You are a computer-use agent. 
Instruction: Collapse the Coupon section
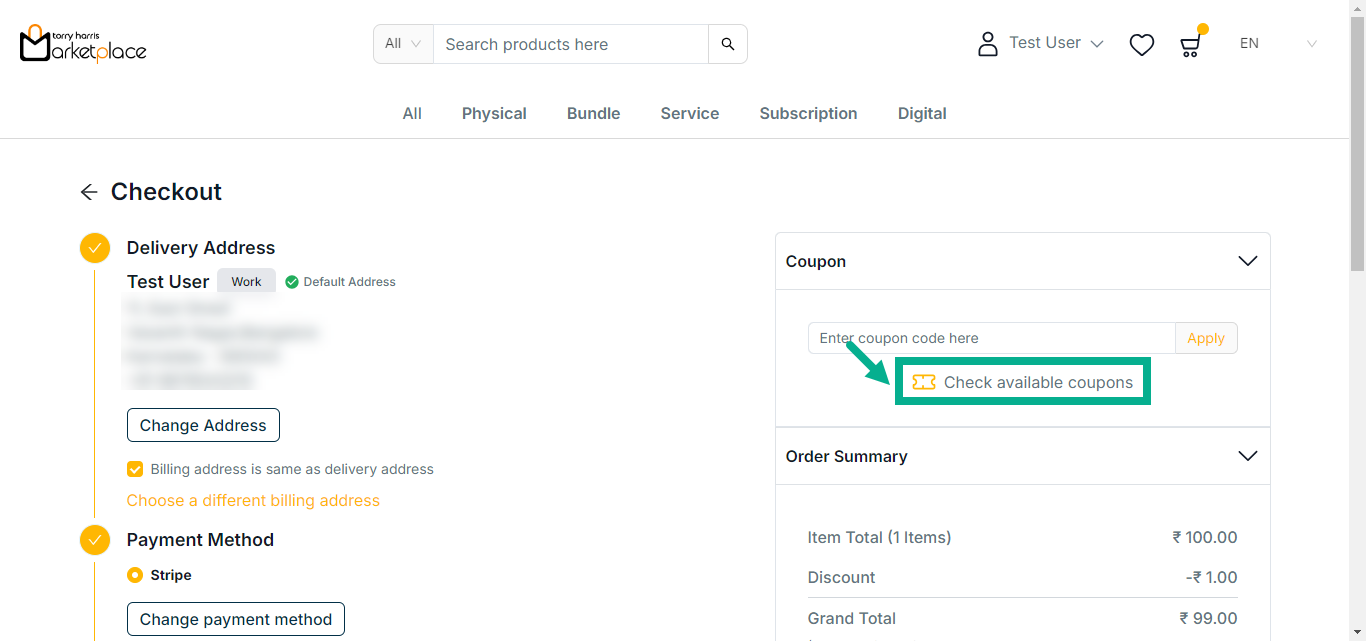tap(1247, 261)
